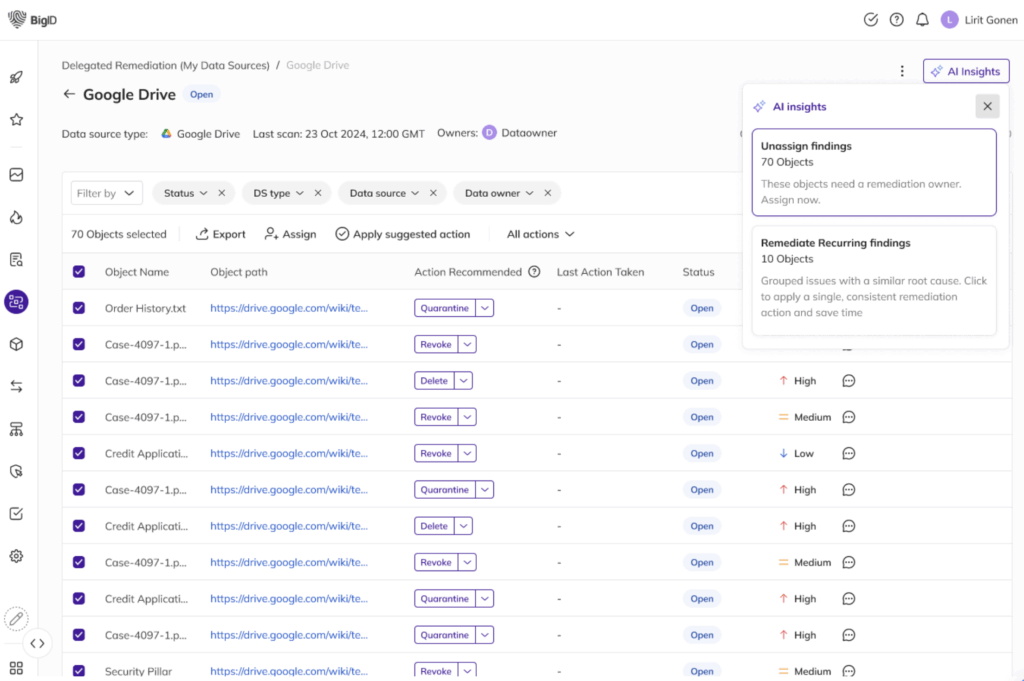
Task: Expand the Filter by dropdown
Action: point(107,193)
